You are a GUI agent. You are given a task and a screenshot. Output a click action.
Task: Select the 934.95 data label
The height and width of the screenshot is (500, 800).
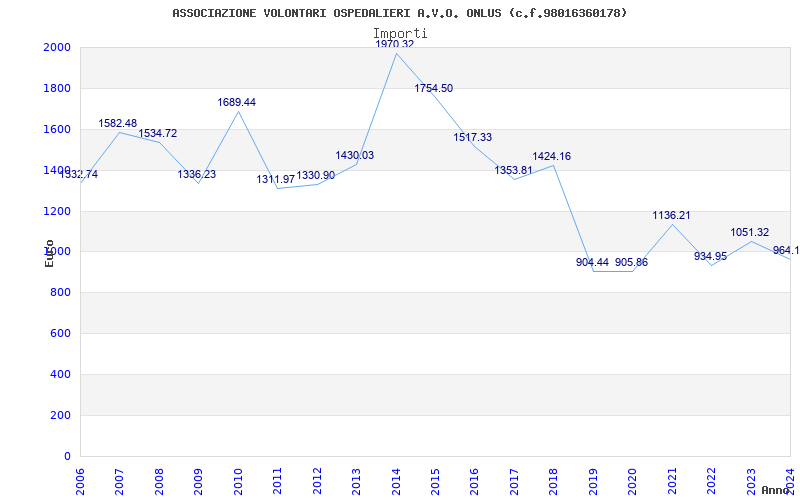710,256
